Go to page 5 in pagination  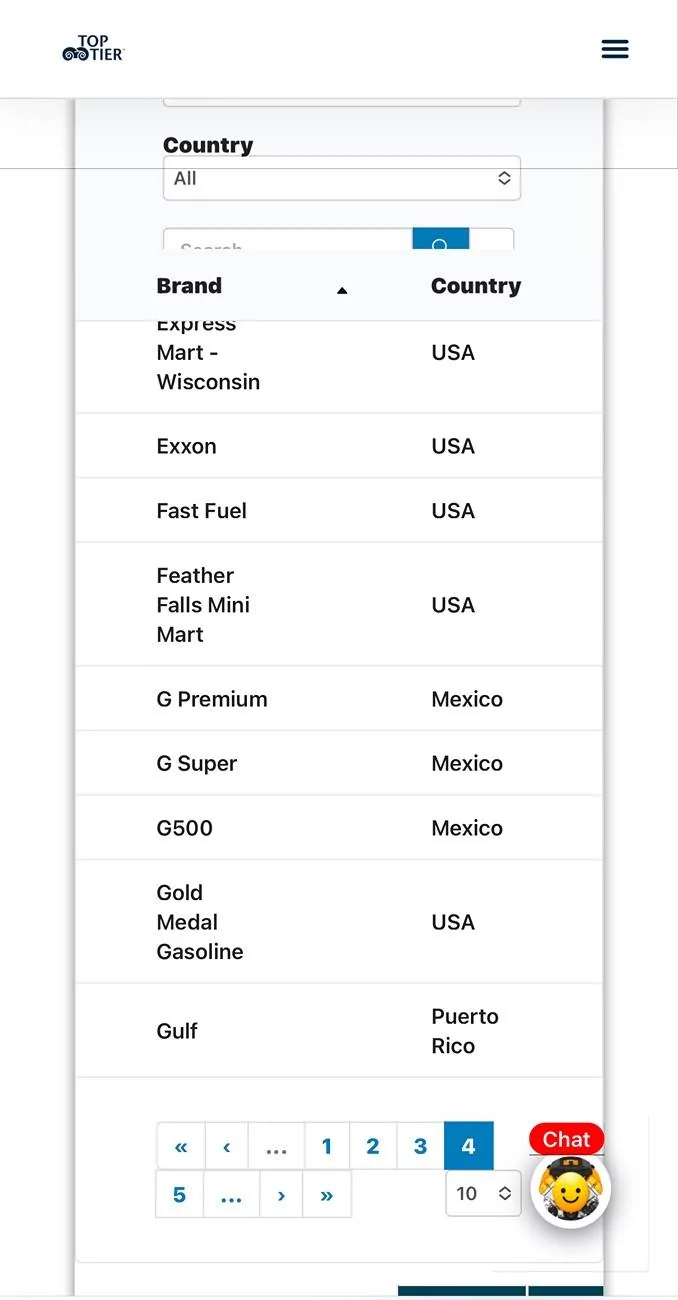[x=179, y=1194]
